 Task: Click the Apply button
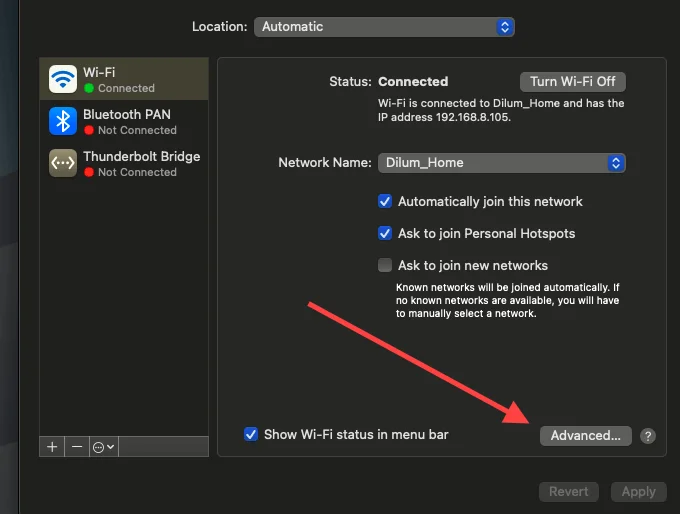(638, 492)
